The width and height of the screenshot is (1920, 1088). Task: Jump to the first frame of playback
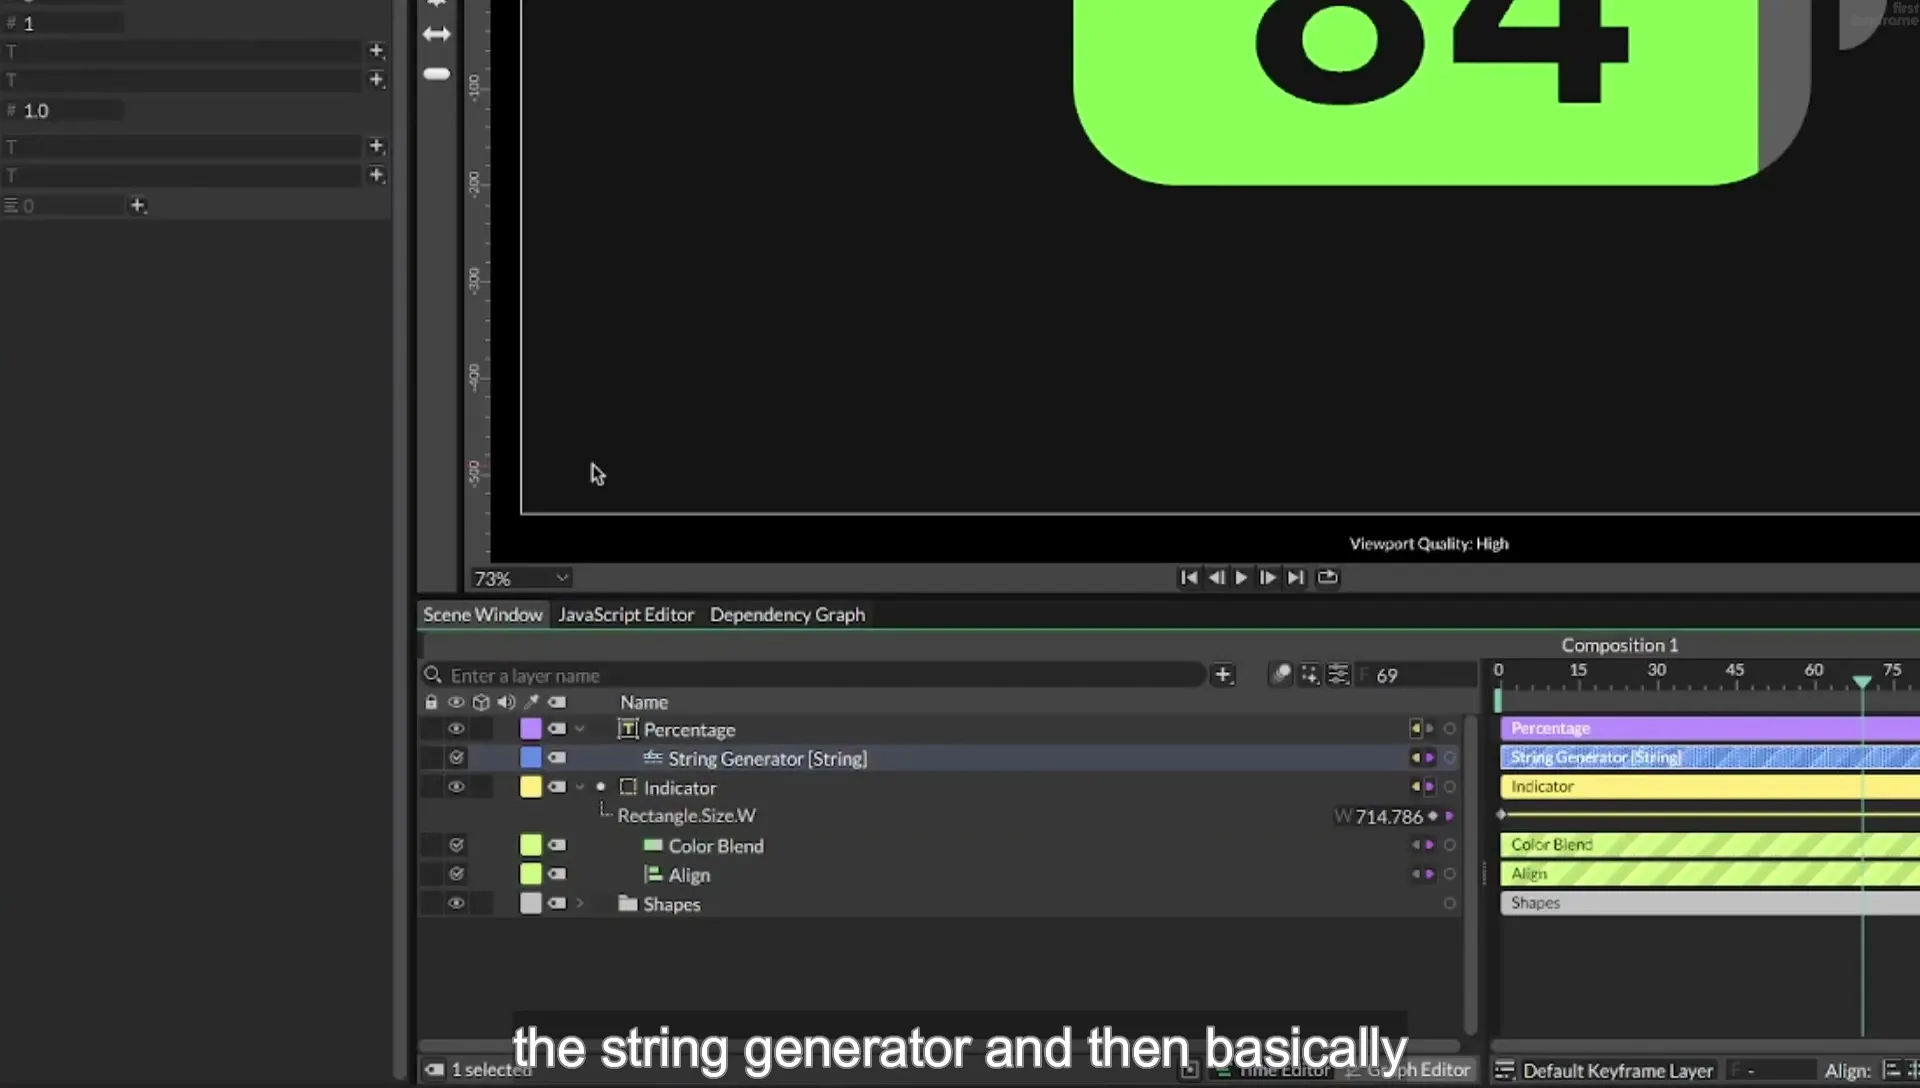pos(1188,577)
